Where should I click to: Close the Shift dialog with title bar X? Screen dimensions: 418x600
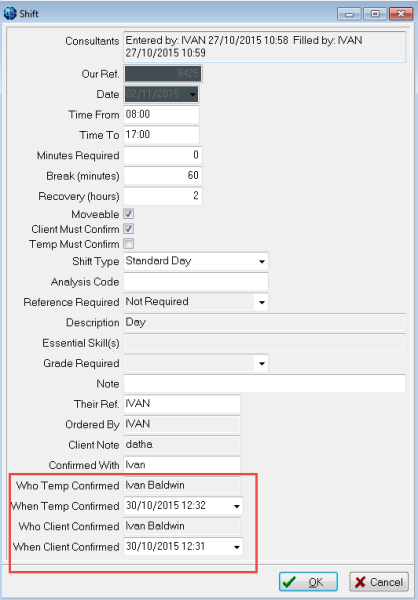click(x=401, y=14)
